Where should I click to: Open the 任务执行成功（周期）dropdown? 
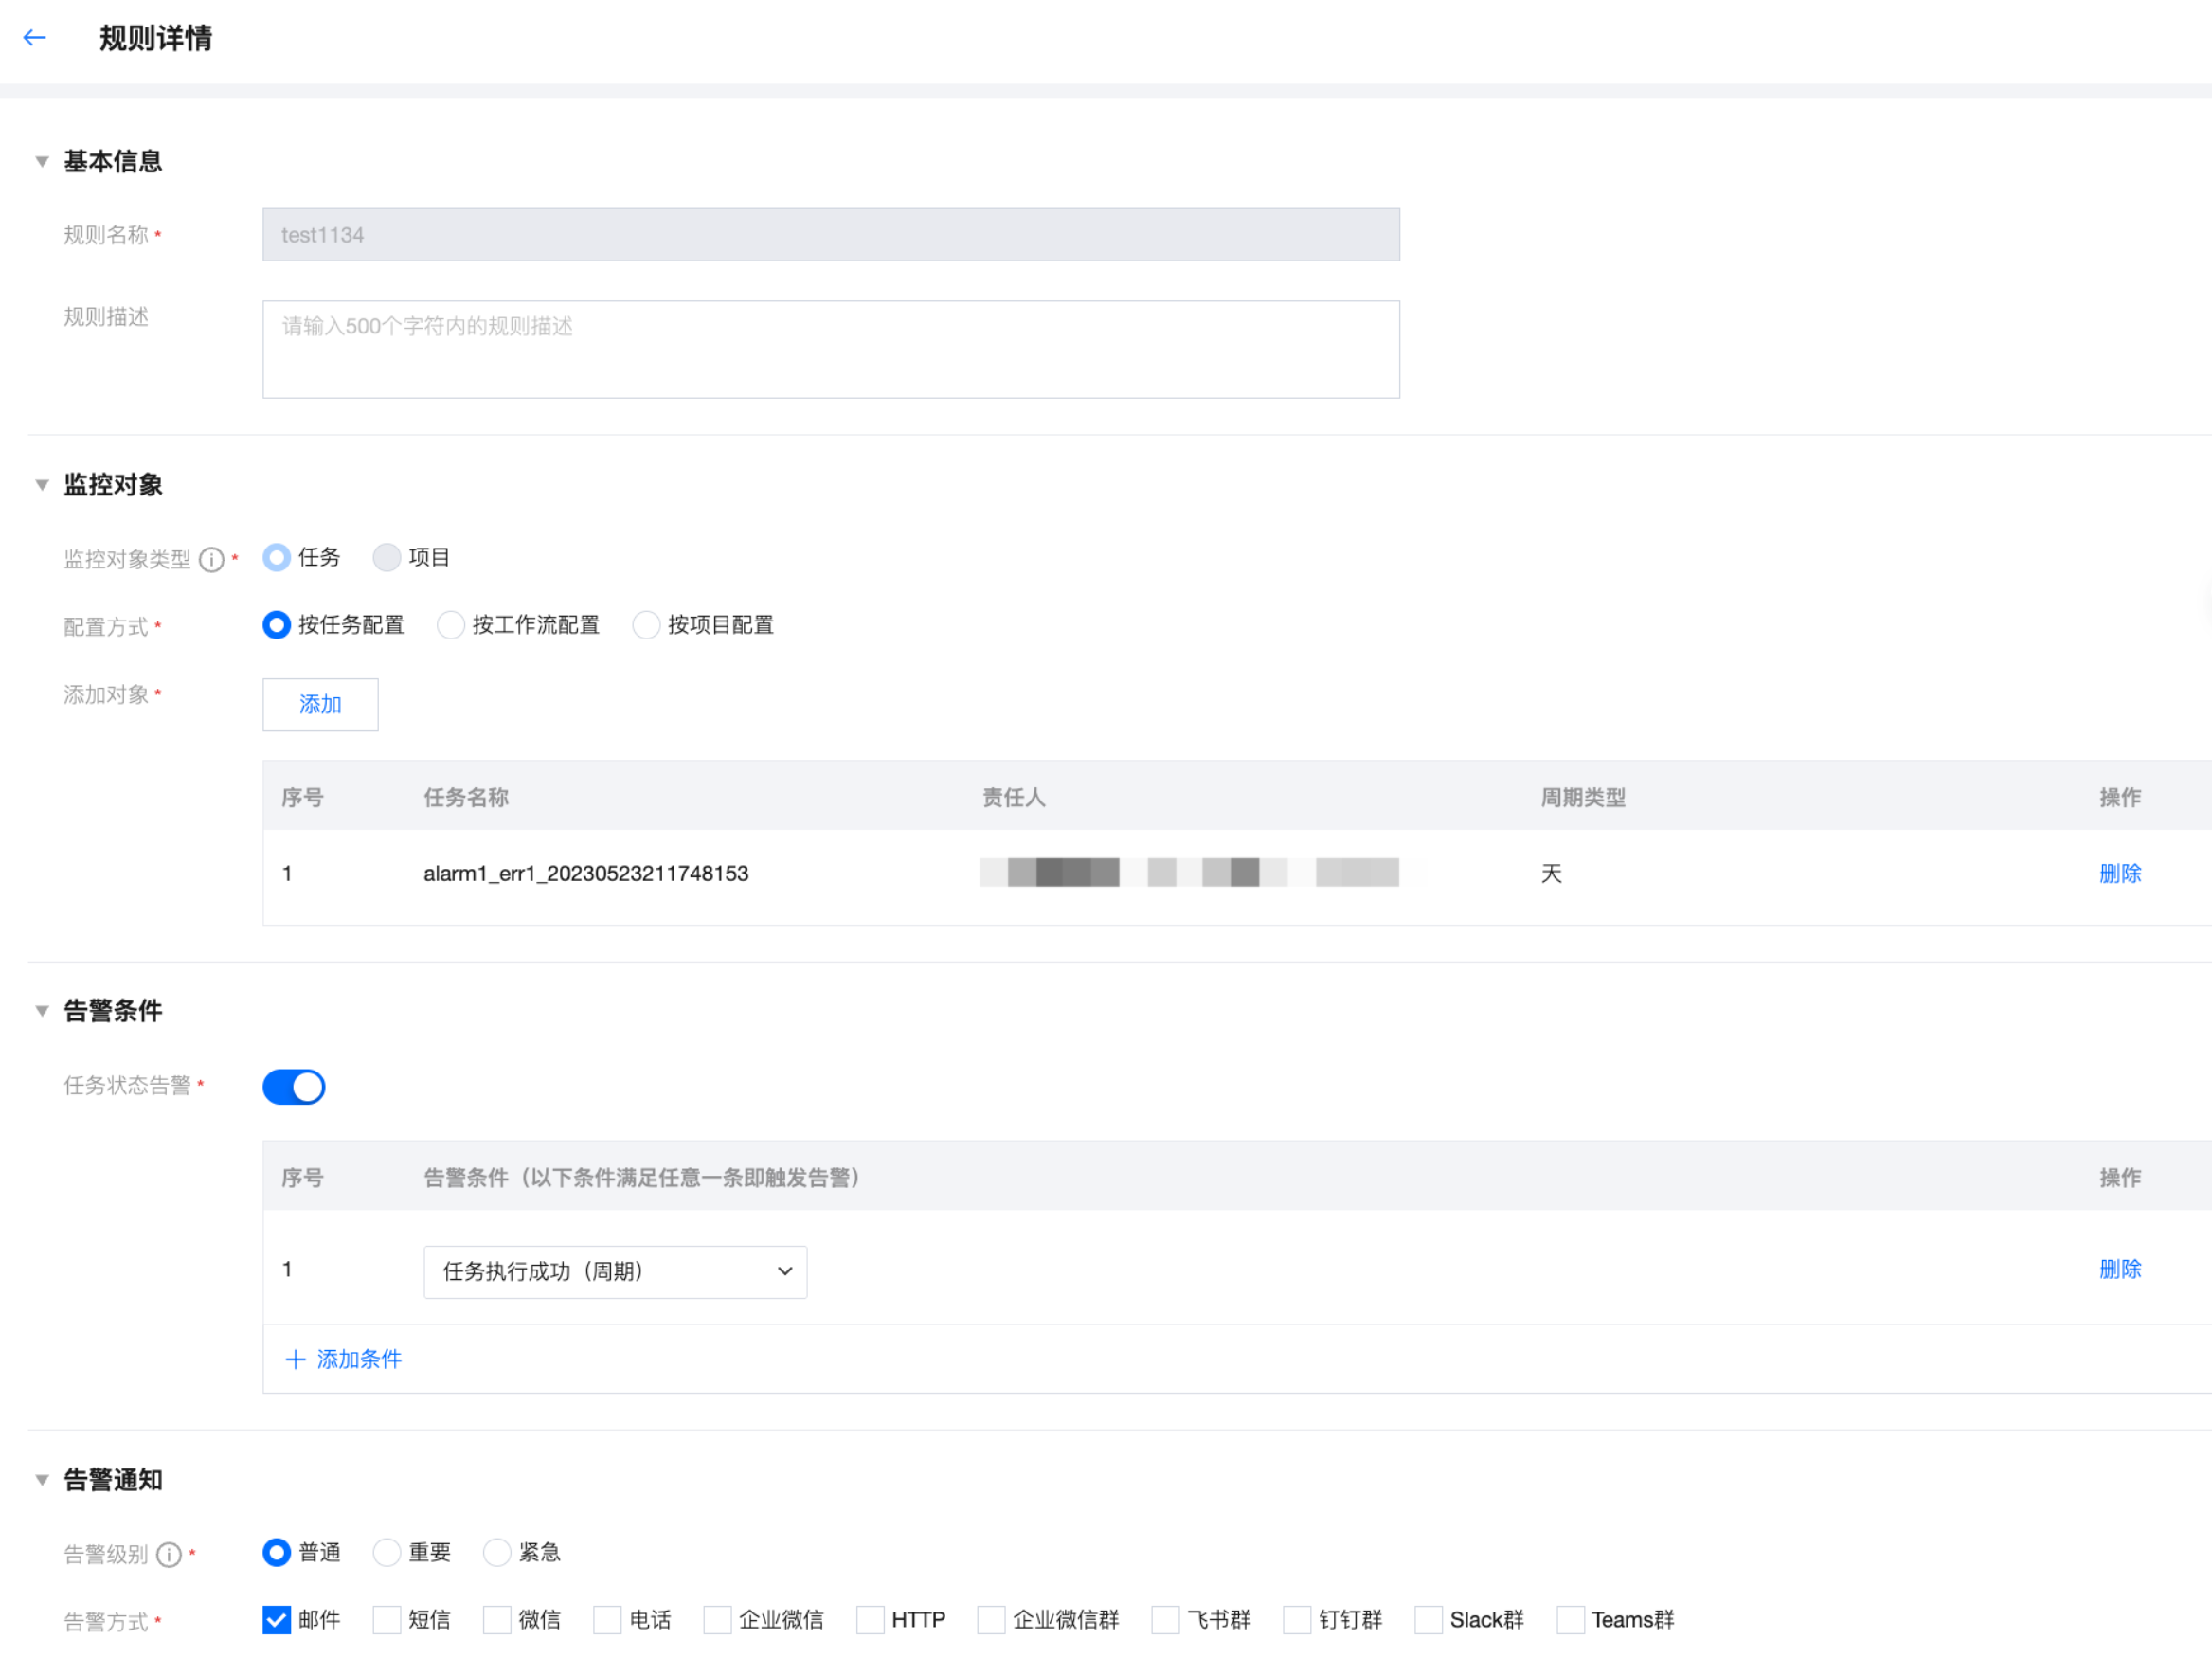pos(615,1271)
